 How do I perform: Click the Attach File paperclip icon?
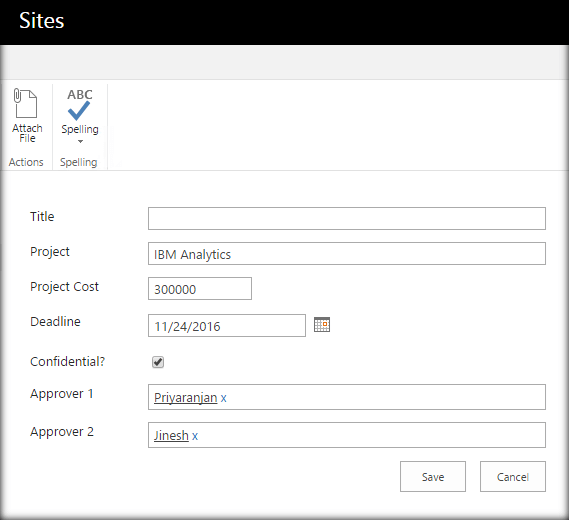[x=25, y=103]
